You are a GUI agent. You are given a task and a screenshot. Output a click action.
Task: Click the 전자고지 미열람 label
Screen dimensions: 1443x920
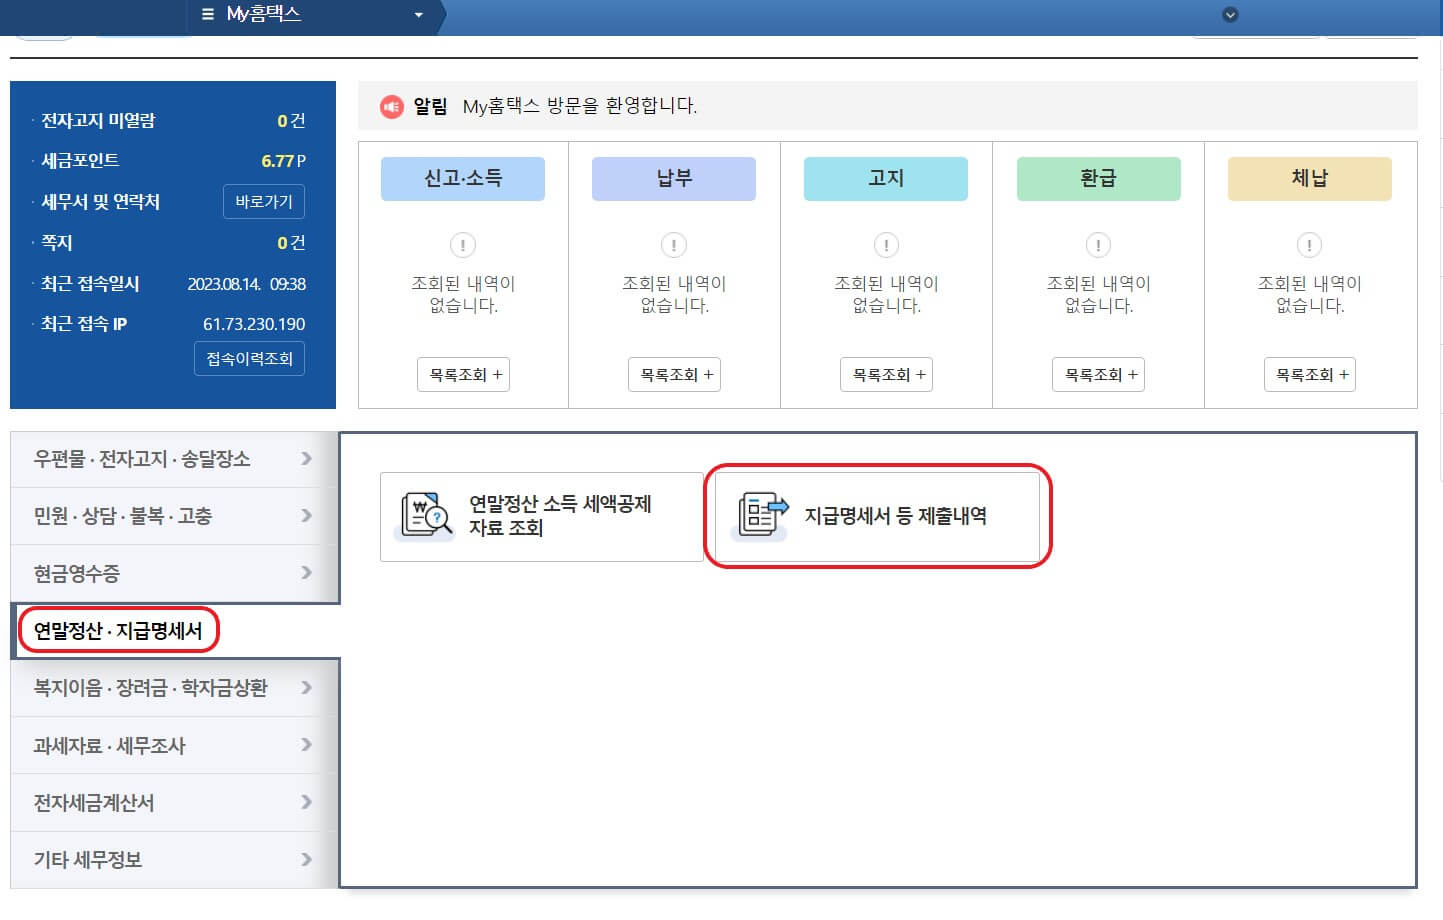tap(98, 121)
